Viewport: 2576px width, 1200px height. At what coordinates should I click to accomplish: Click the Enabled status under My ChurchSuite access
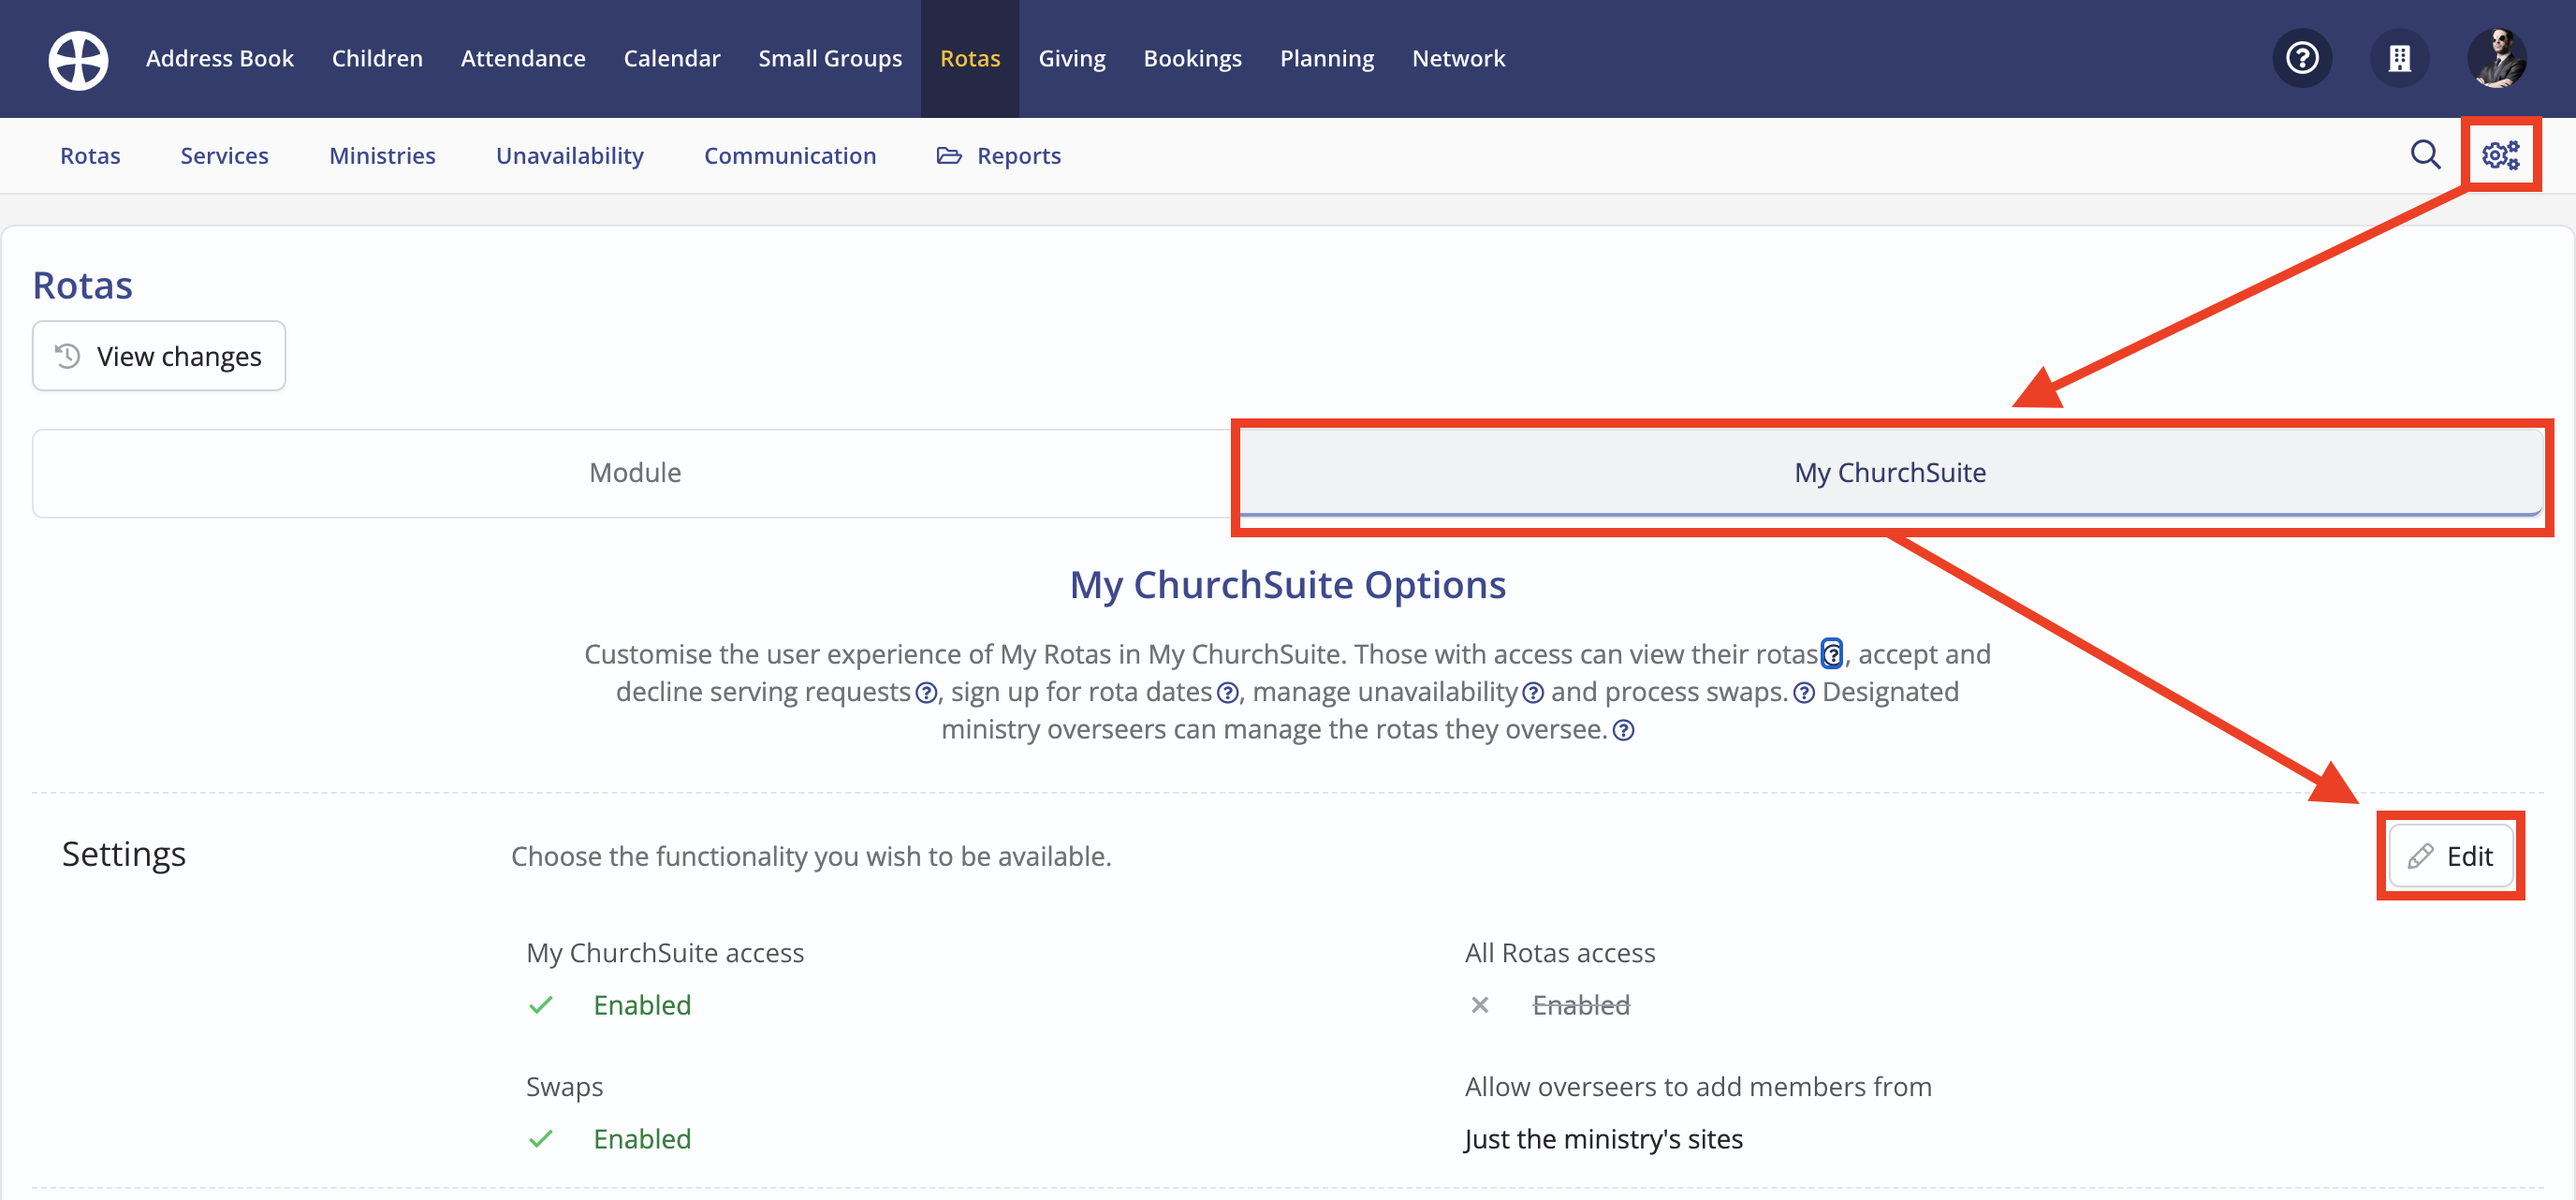coord(642,1005)
